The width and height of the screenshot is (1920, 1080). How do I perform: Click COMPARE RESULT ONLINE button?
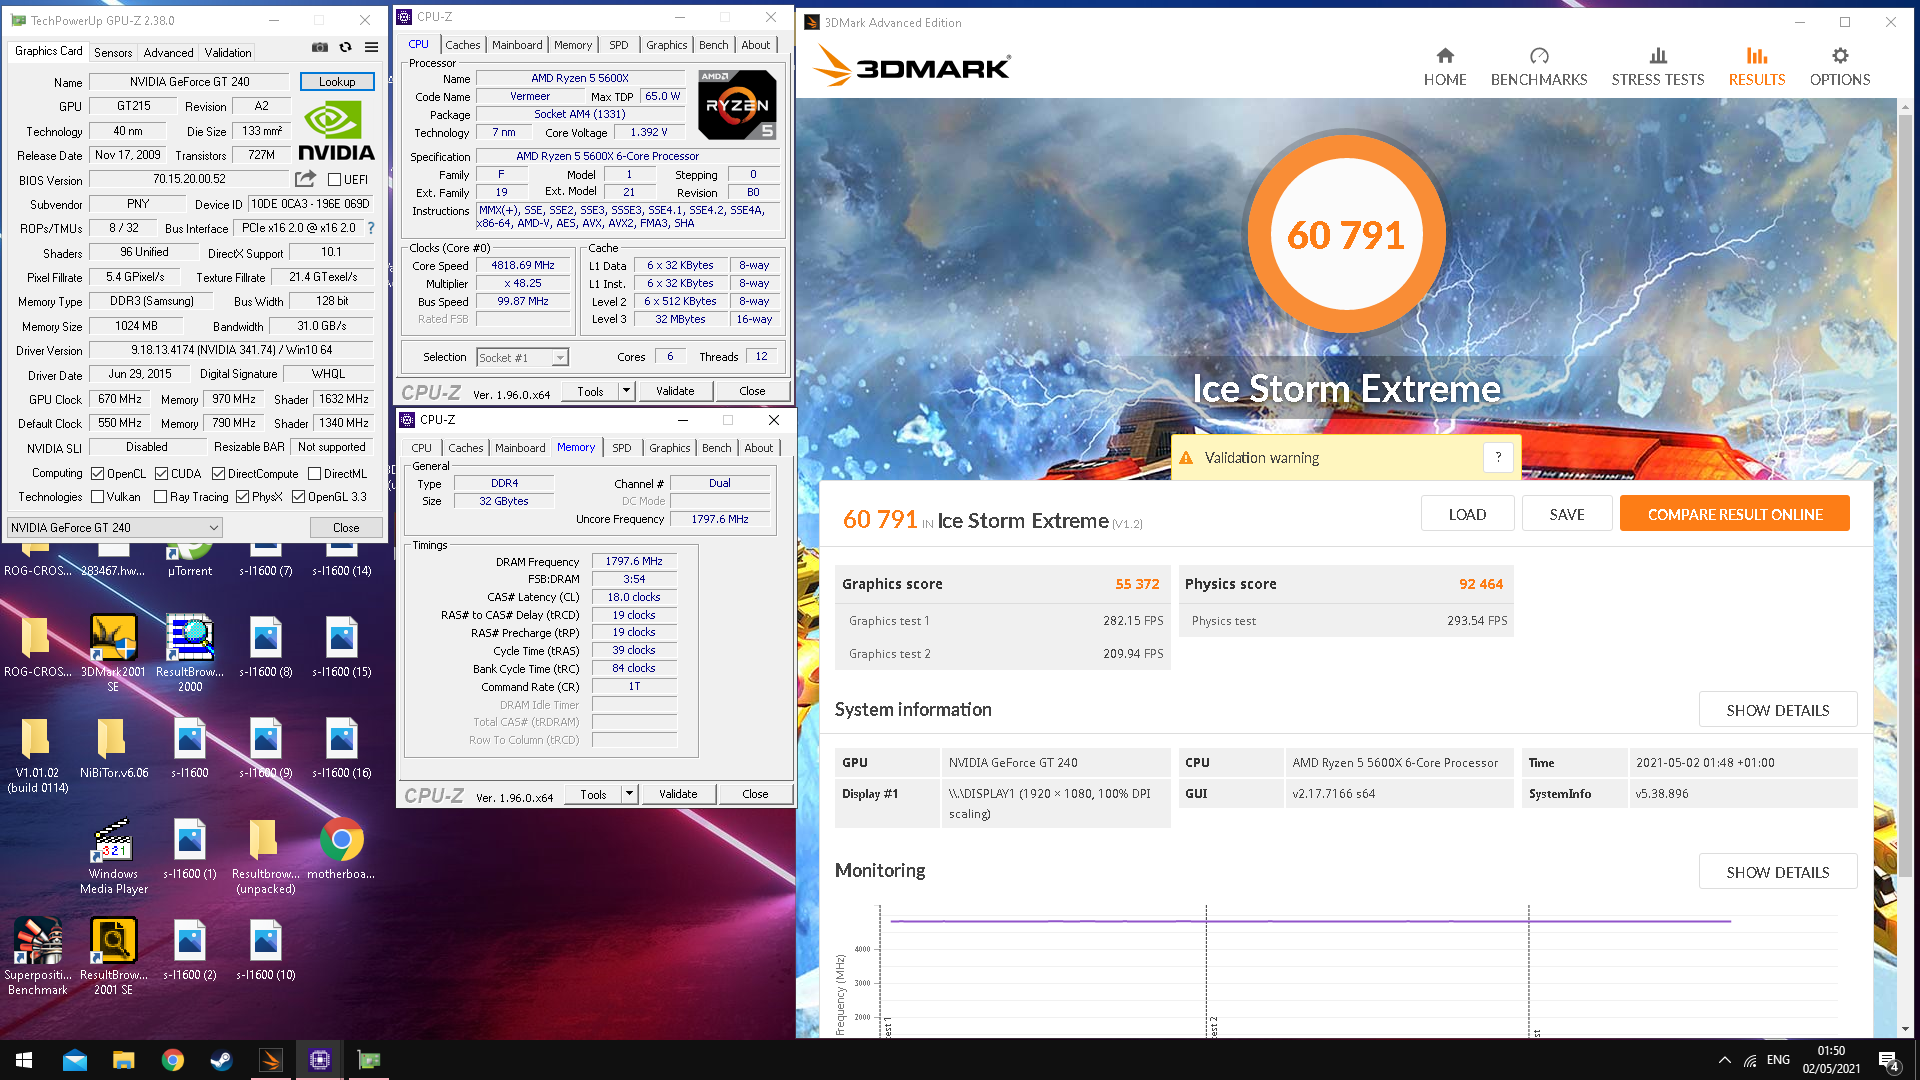pos(1735,514)
